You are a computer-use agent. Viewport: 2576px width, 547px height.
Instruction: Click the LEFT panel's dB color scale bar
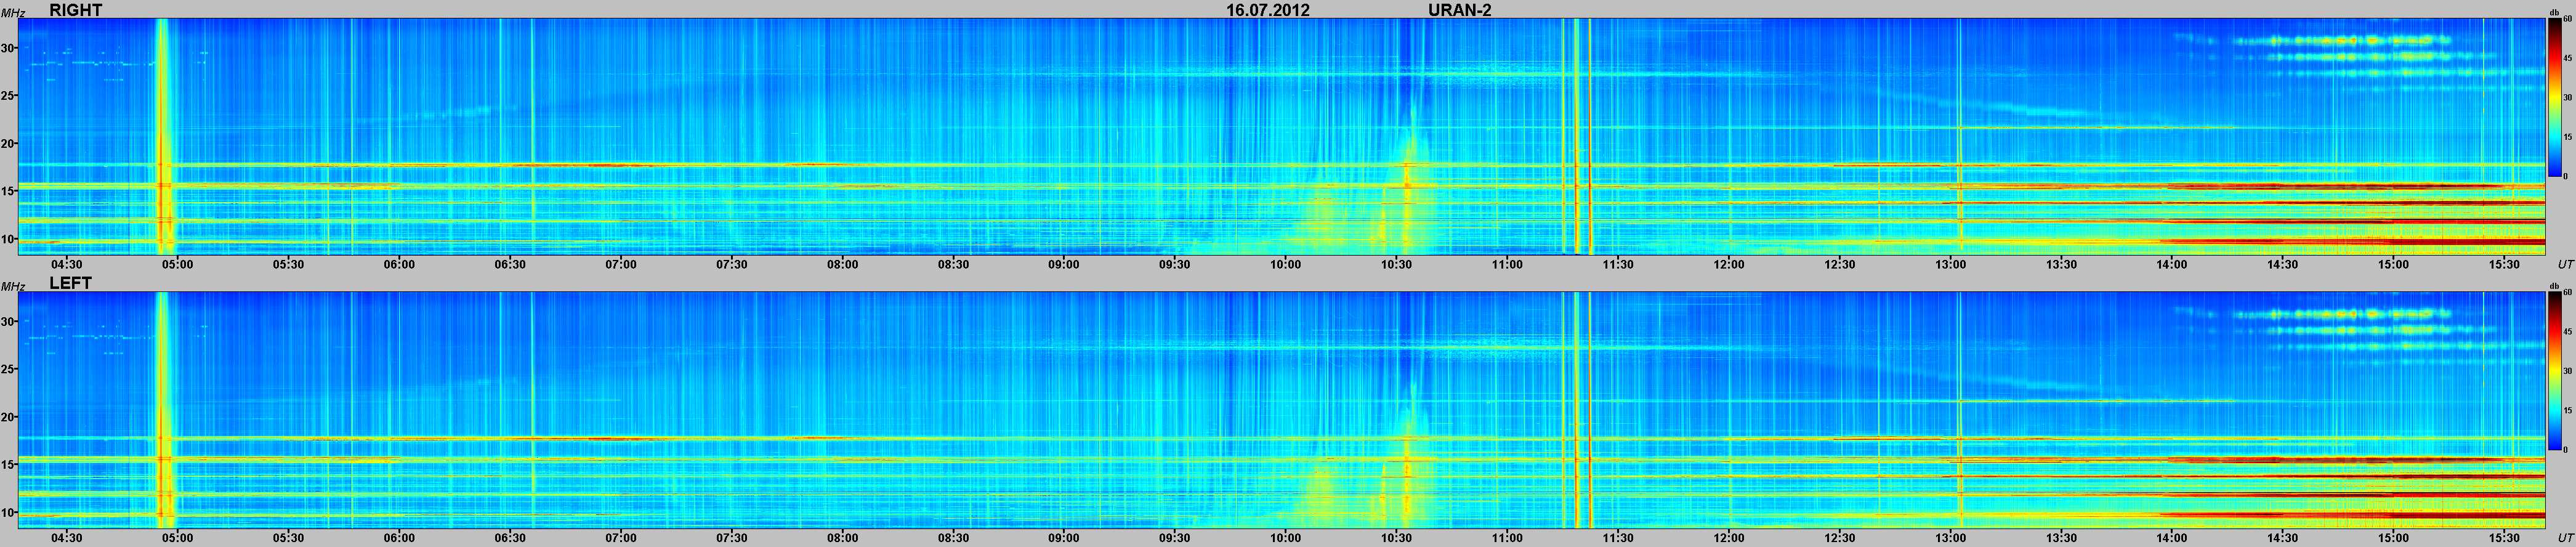point(2555,370)
